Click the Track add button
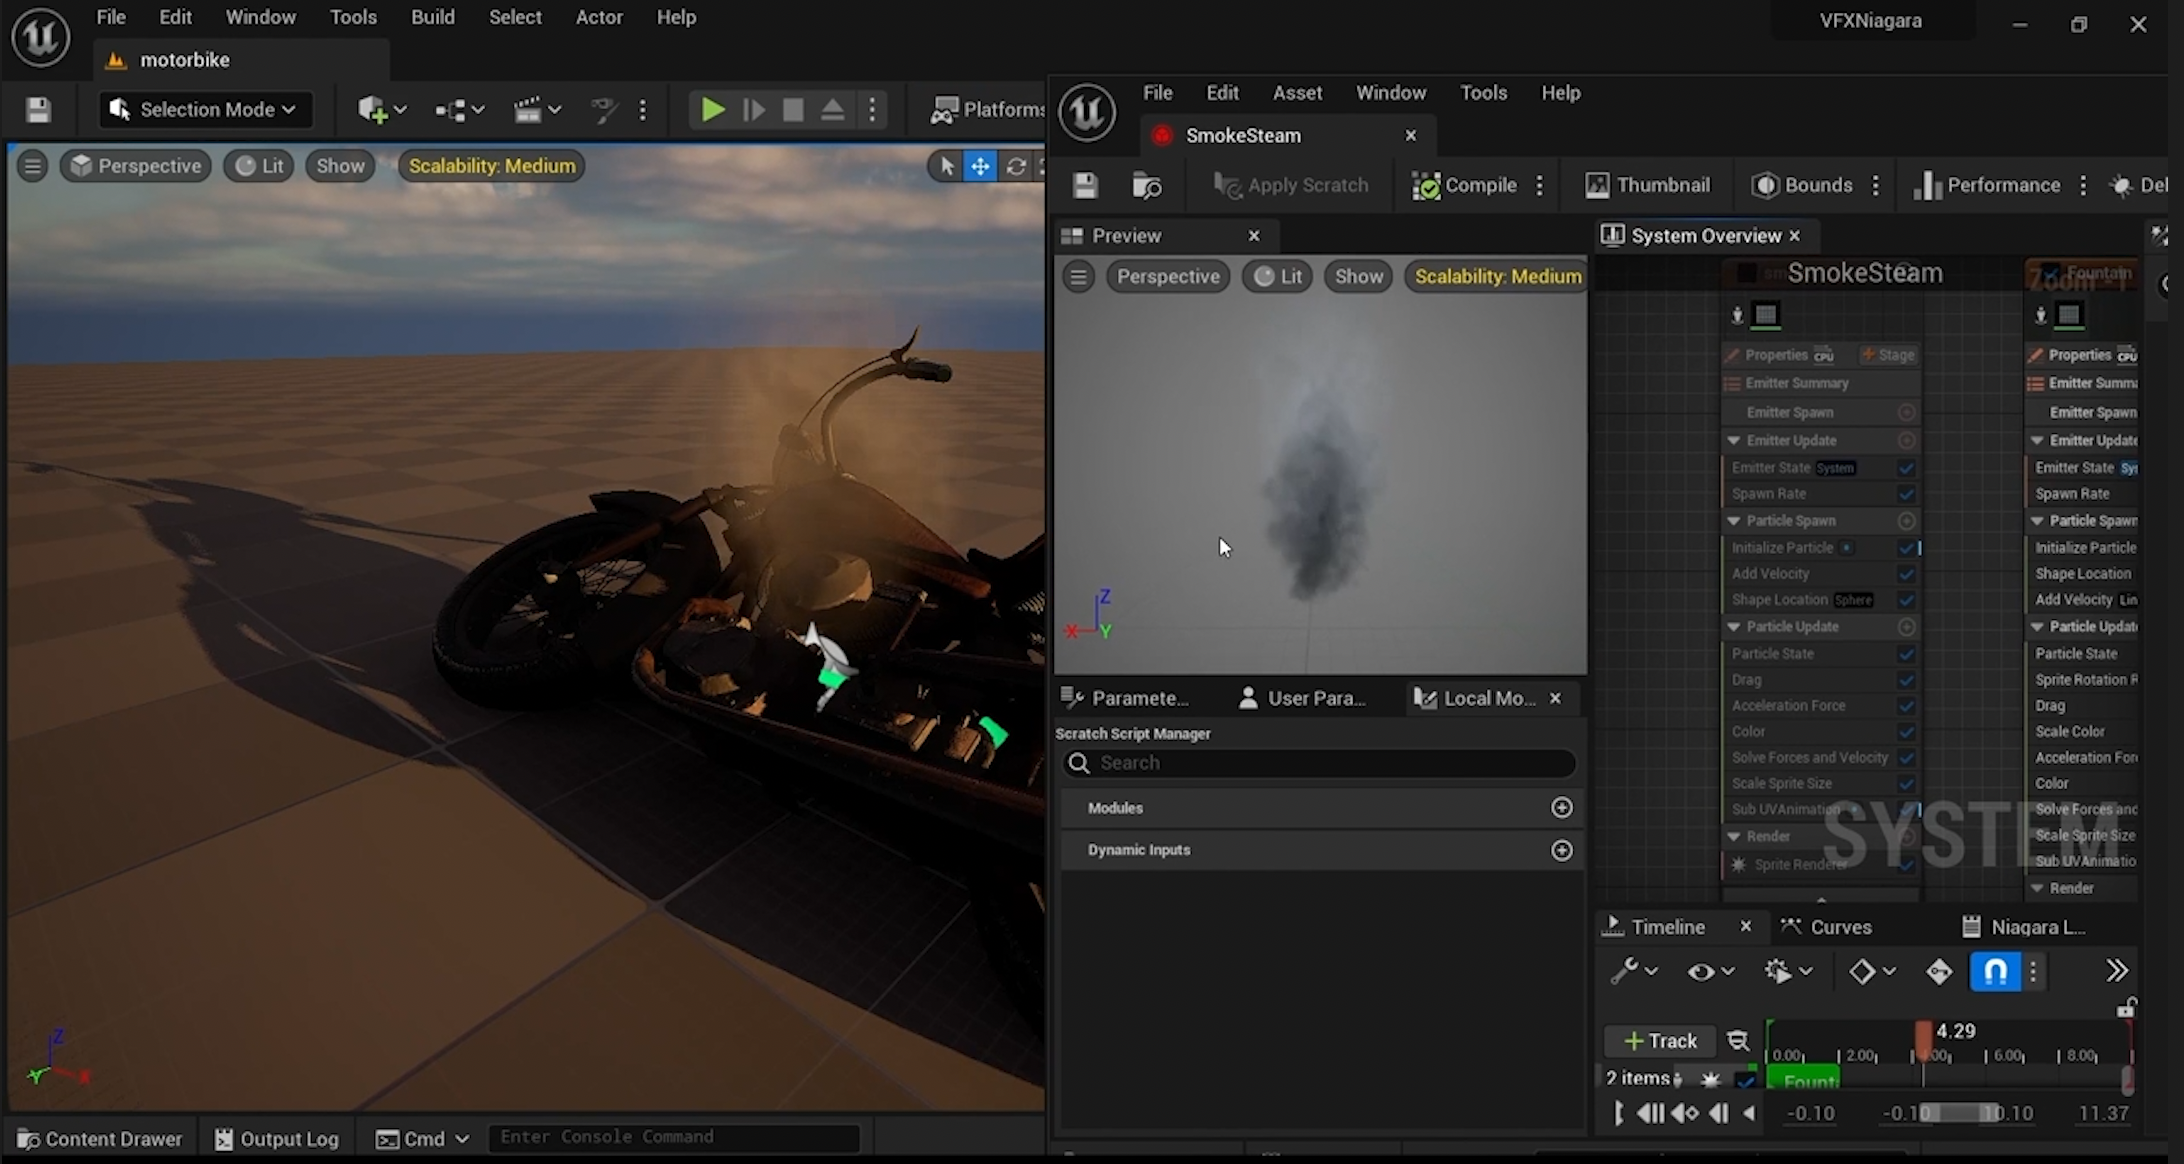The height and width of the screenshot is (1164, 2184). coord(1660,1041)
